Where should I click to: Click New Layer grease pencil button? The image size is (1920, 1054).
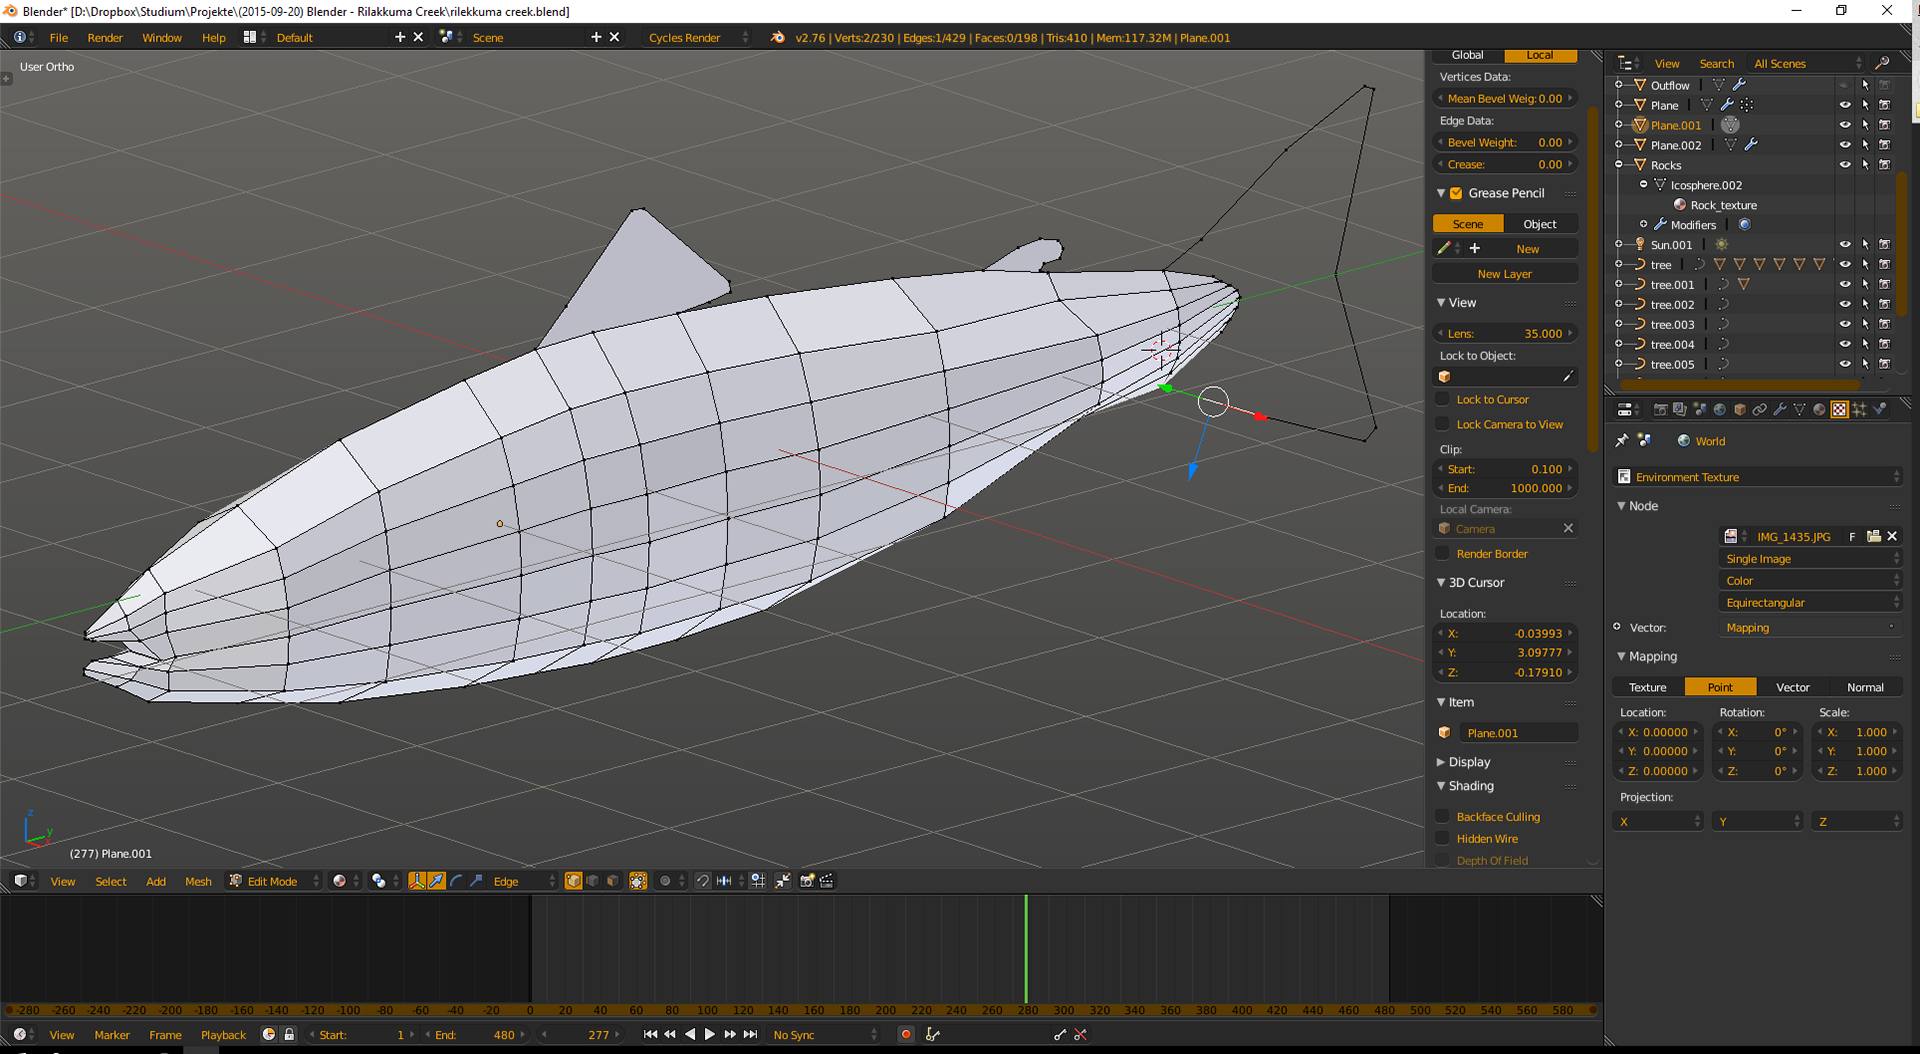1505,273
